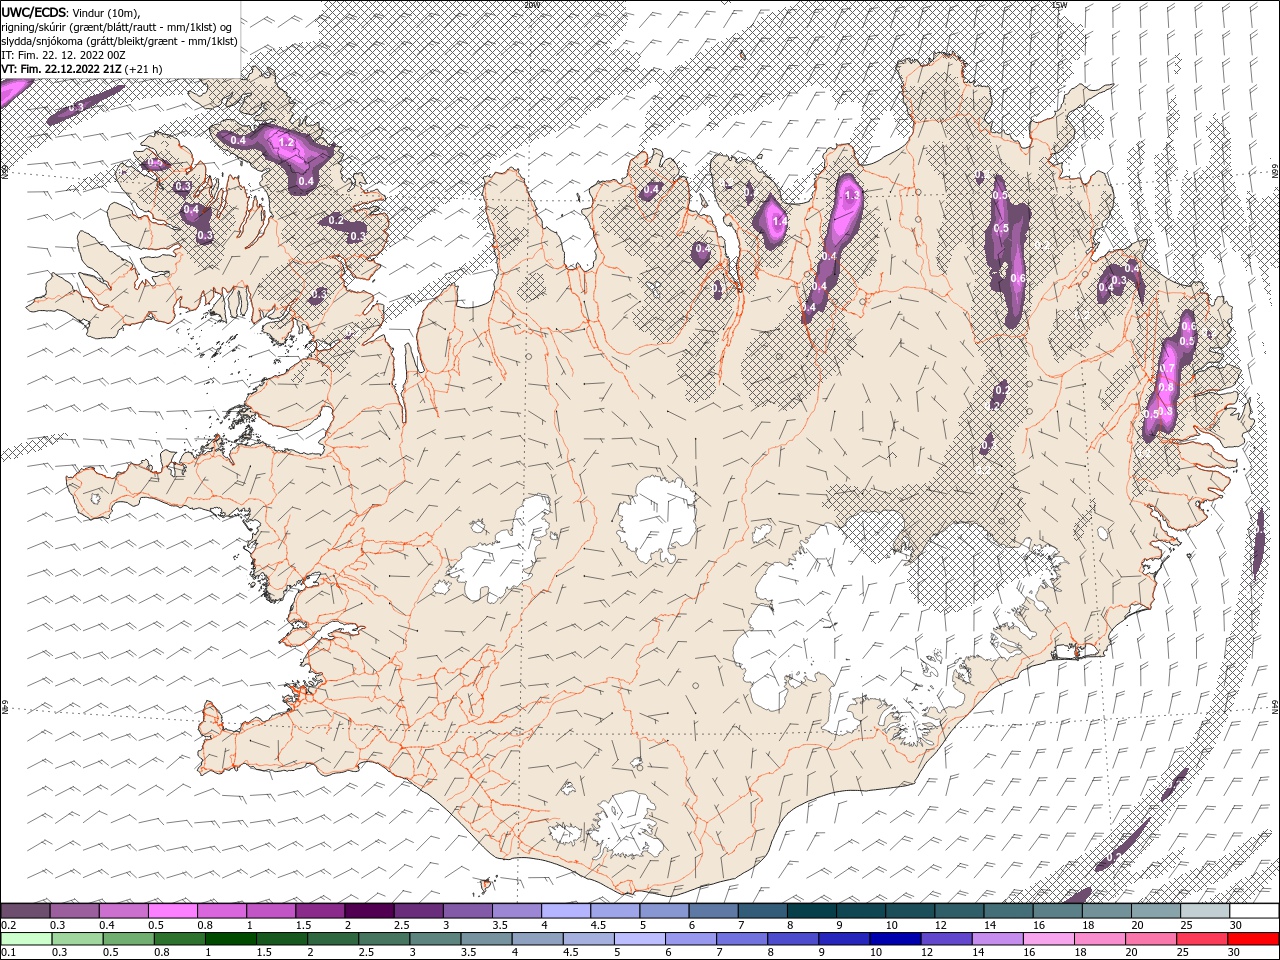Pick the deep blue 10 mm rain swatch
Image resolution: width=1280 pixels, height=960 pixels.
pyautogui.click(x=894, y=939)
